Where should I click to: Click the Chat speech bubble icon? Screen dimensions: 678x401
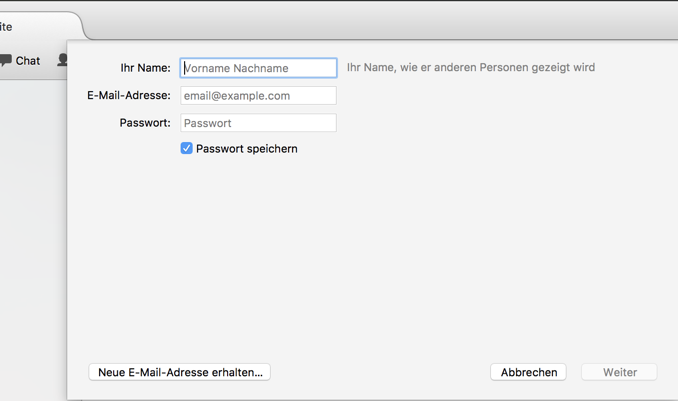tap(6, 60)
